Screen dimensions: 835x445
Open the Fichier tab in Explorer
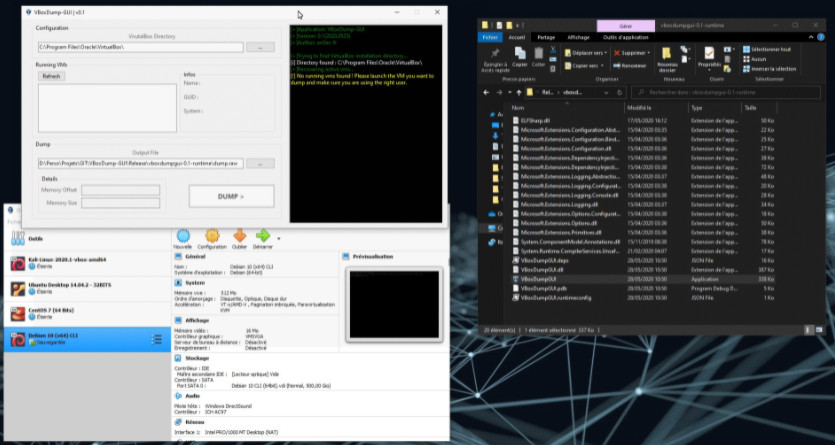tap(490, 37)
